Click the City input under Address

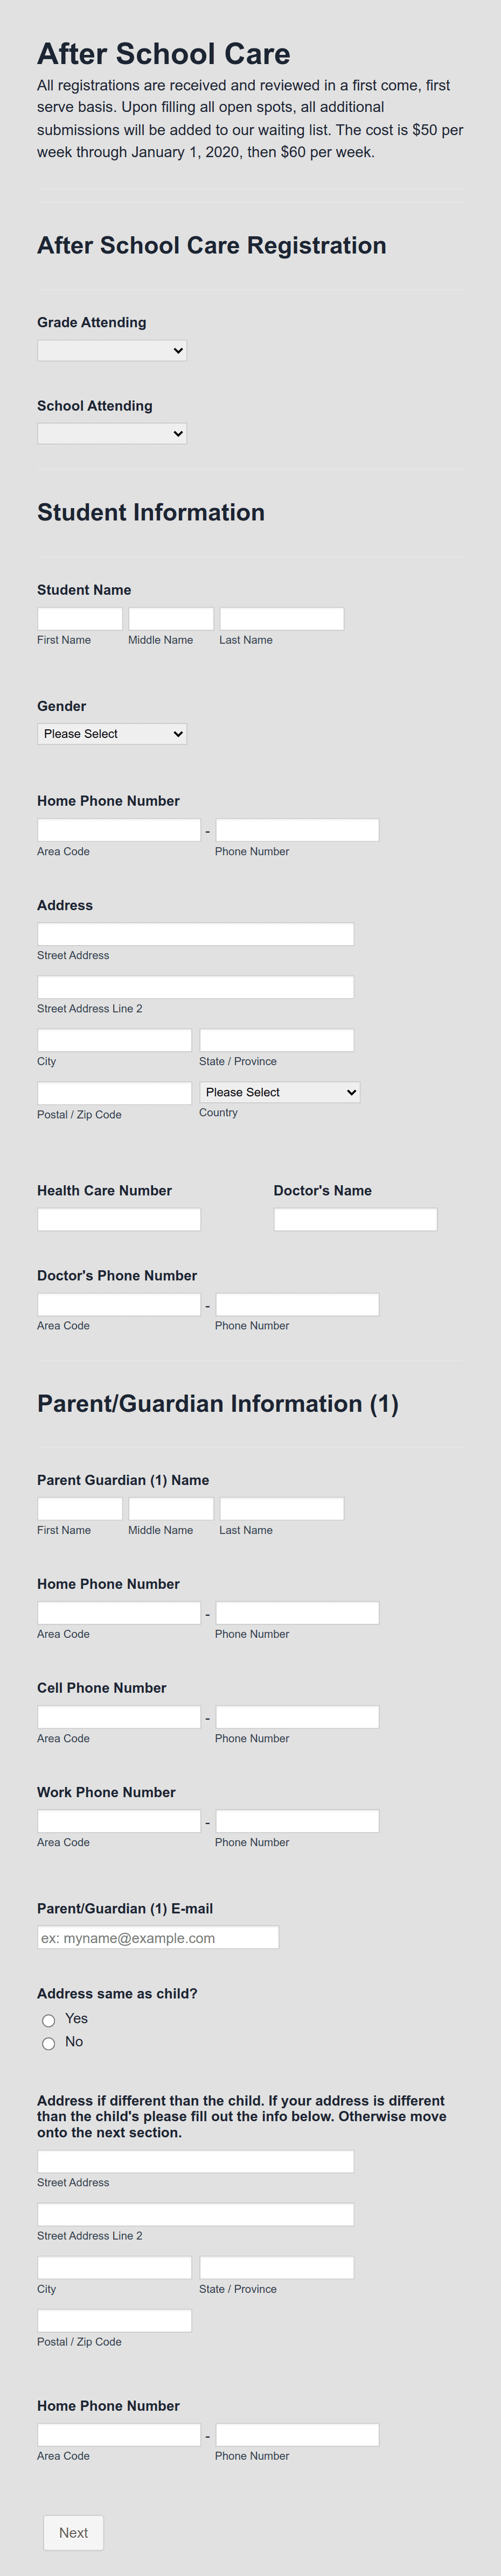point(114,1039)
